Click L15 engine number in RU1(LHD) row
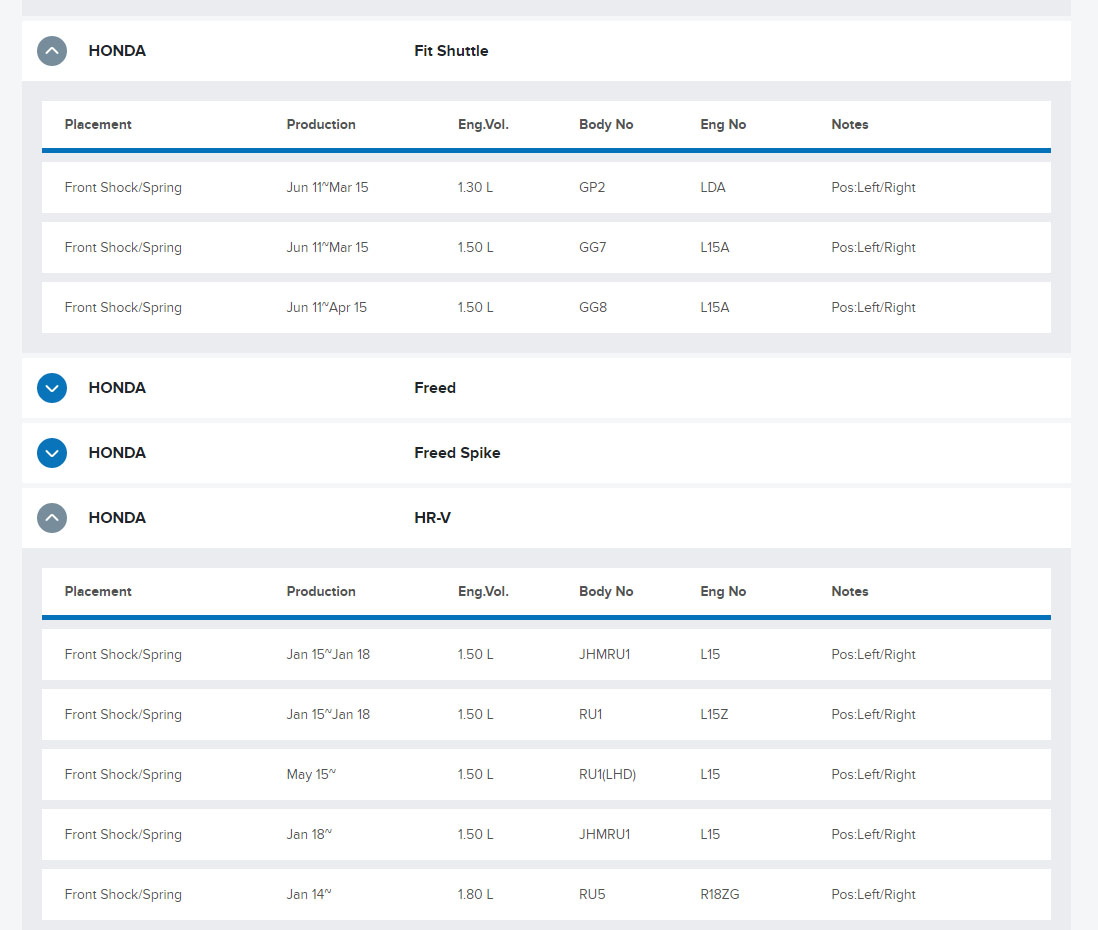The image size is (1098, 930). [x=710, y=775]
